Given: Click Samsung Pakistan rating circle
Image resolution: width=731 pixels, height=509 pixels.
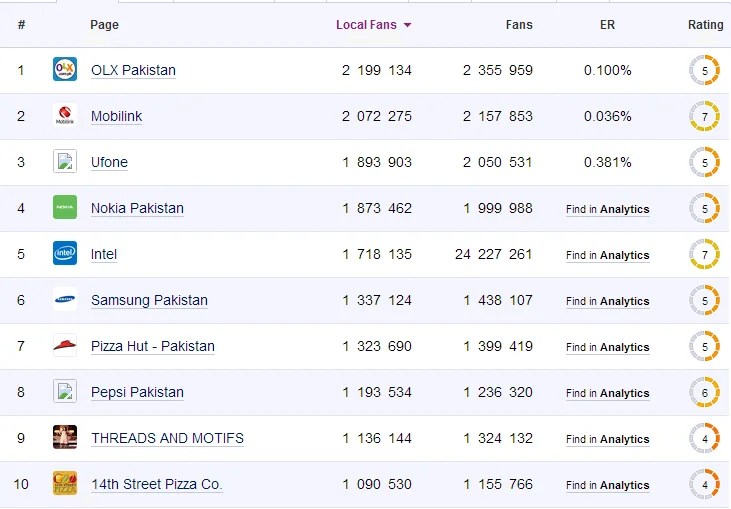Looking at the screenshot, I should (704, 301).
